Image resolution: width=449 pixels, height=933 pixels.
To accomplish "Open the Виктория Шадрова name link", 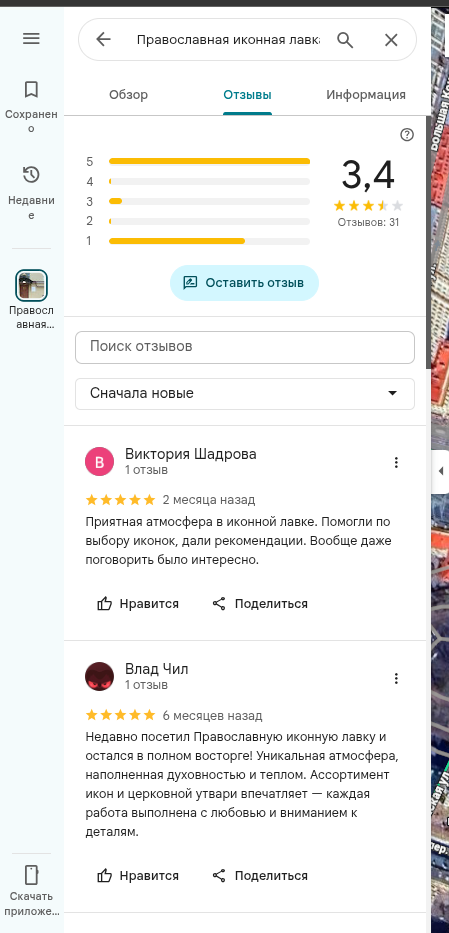I will tap(190, 454).
